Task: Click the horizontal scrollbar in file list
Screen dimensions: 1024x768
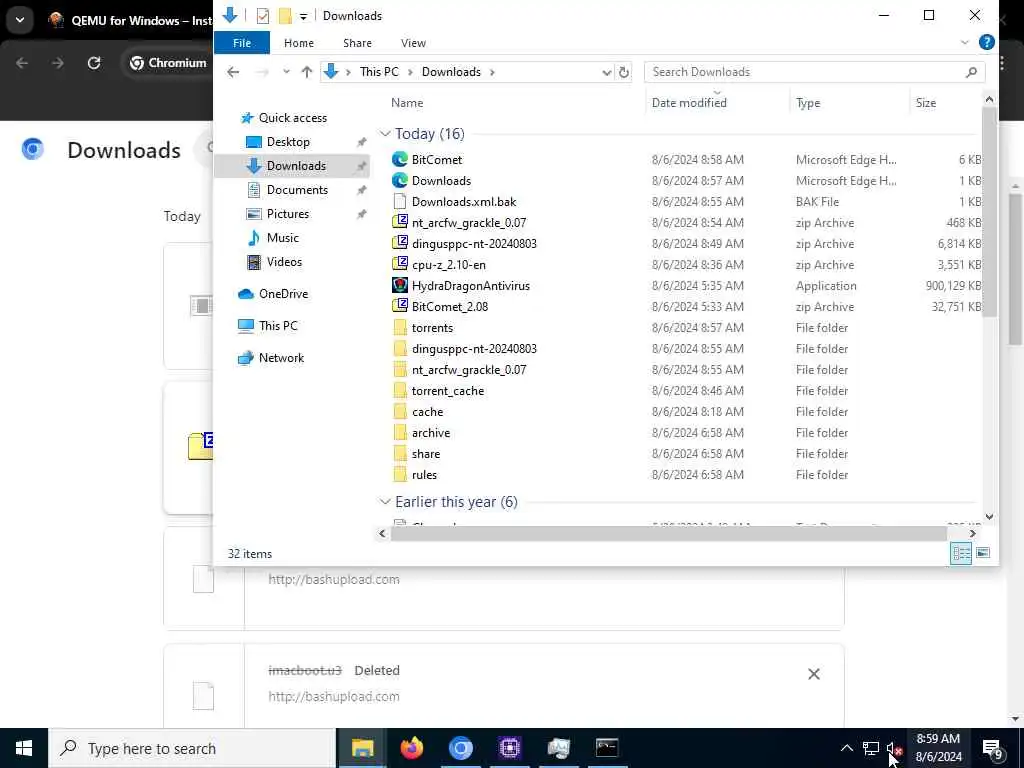Action: (669, 534)
